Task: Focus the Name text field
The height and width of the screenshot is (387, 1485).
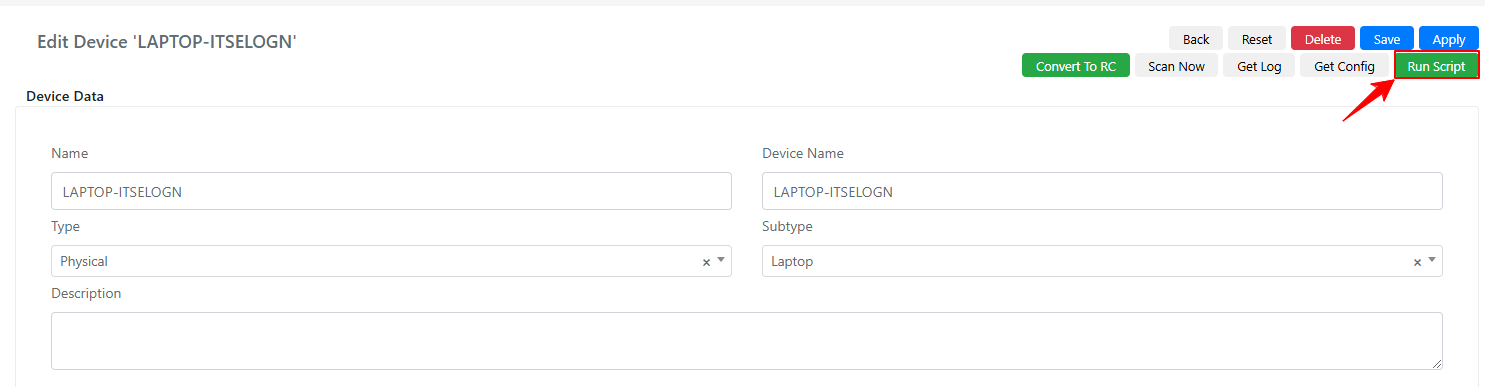Action: point(391,191)
